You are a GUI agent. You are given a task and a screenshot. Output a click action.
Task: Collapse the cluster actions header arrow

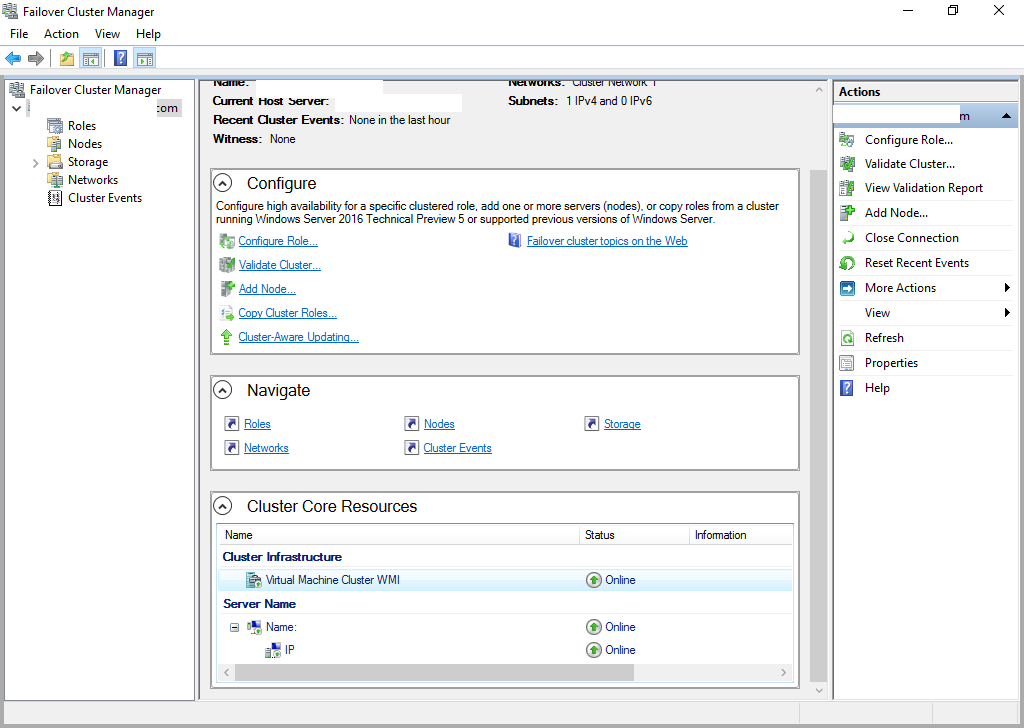tap(1006, 116)
